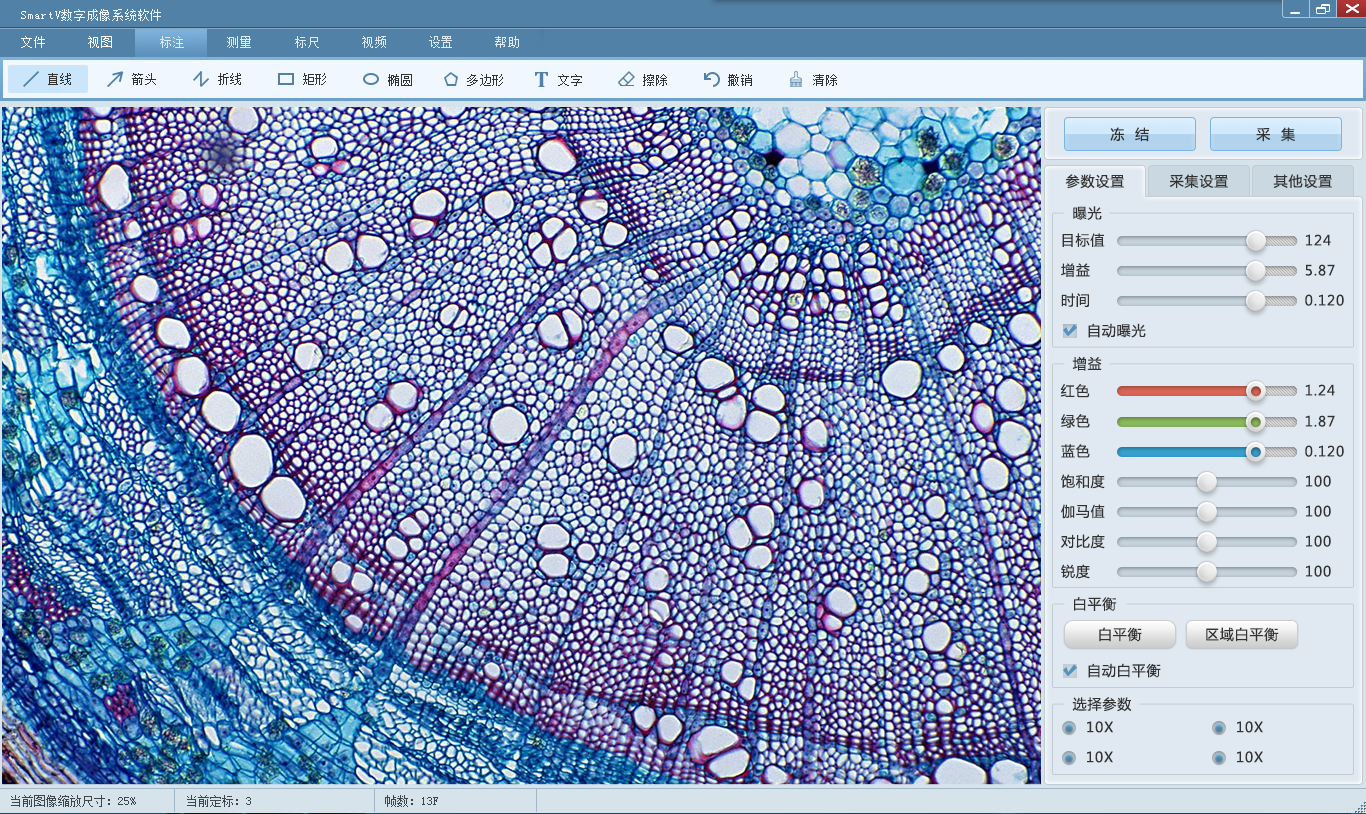Select the bottom-right 10X radio button
Screen dimensions: 1366x814
1219,758
